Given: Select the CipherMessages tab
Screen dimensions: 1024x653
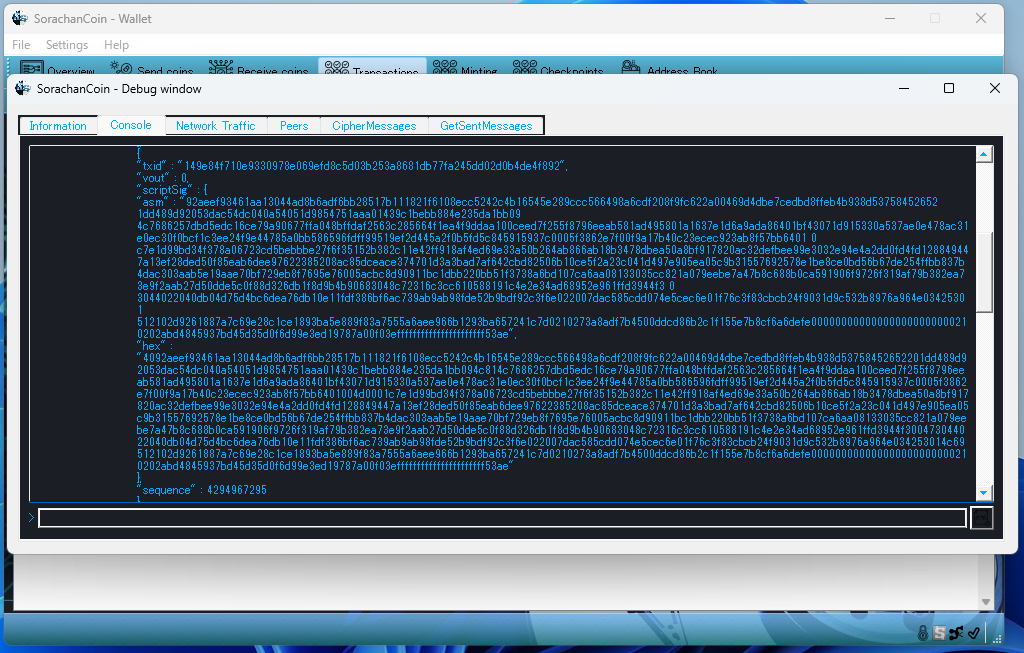Looking at the screenshot, I should pyautogui.click(x=374, y=126).
